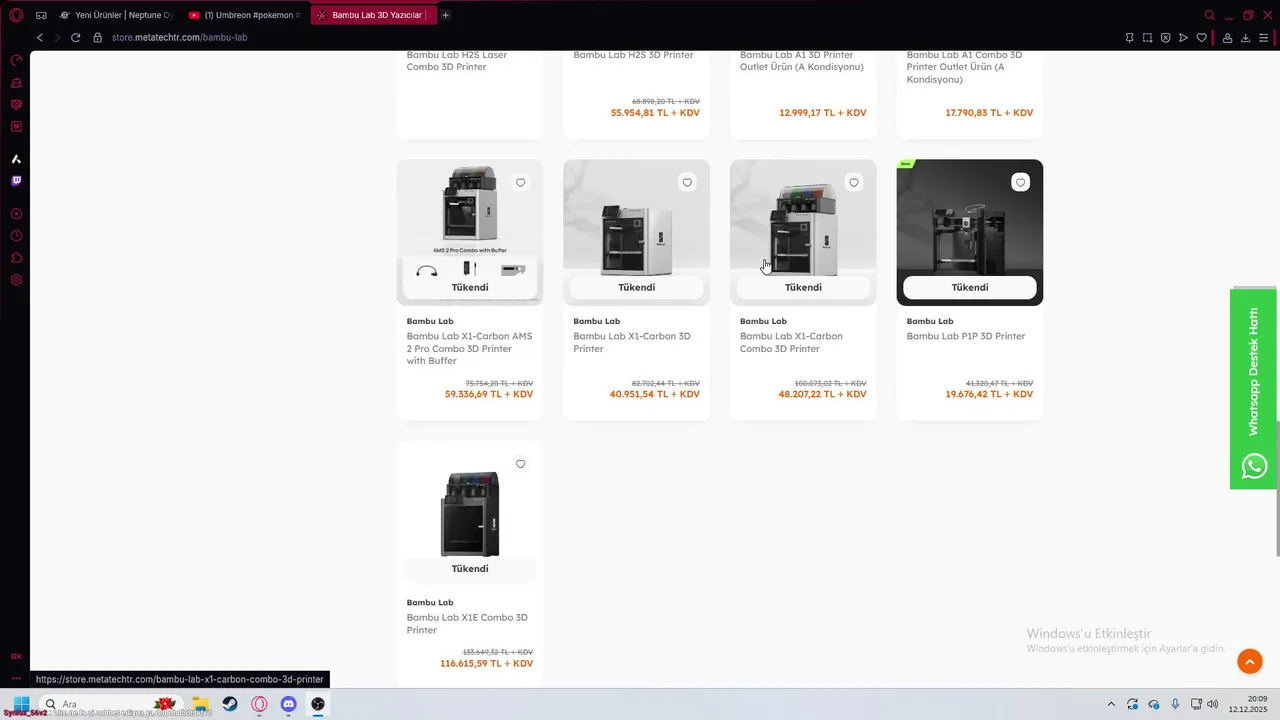Screen dimensions: 1280x720
Task: Take a snapshot with the capture icon
Action: (x=1147, y=37)
